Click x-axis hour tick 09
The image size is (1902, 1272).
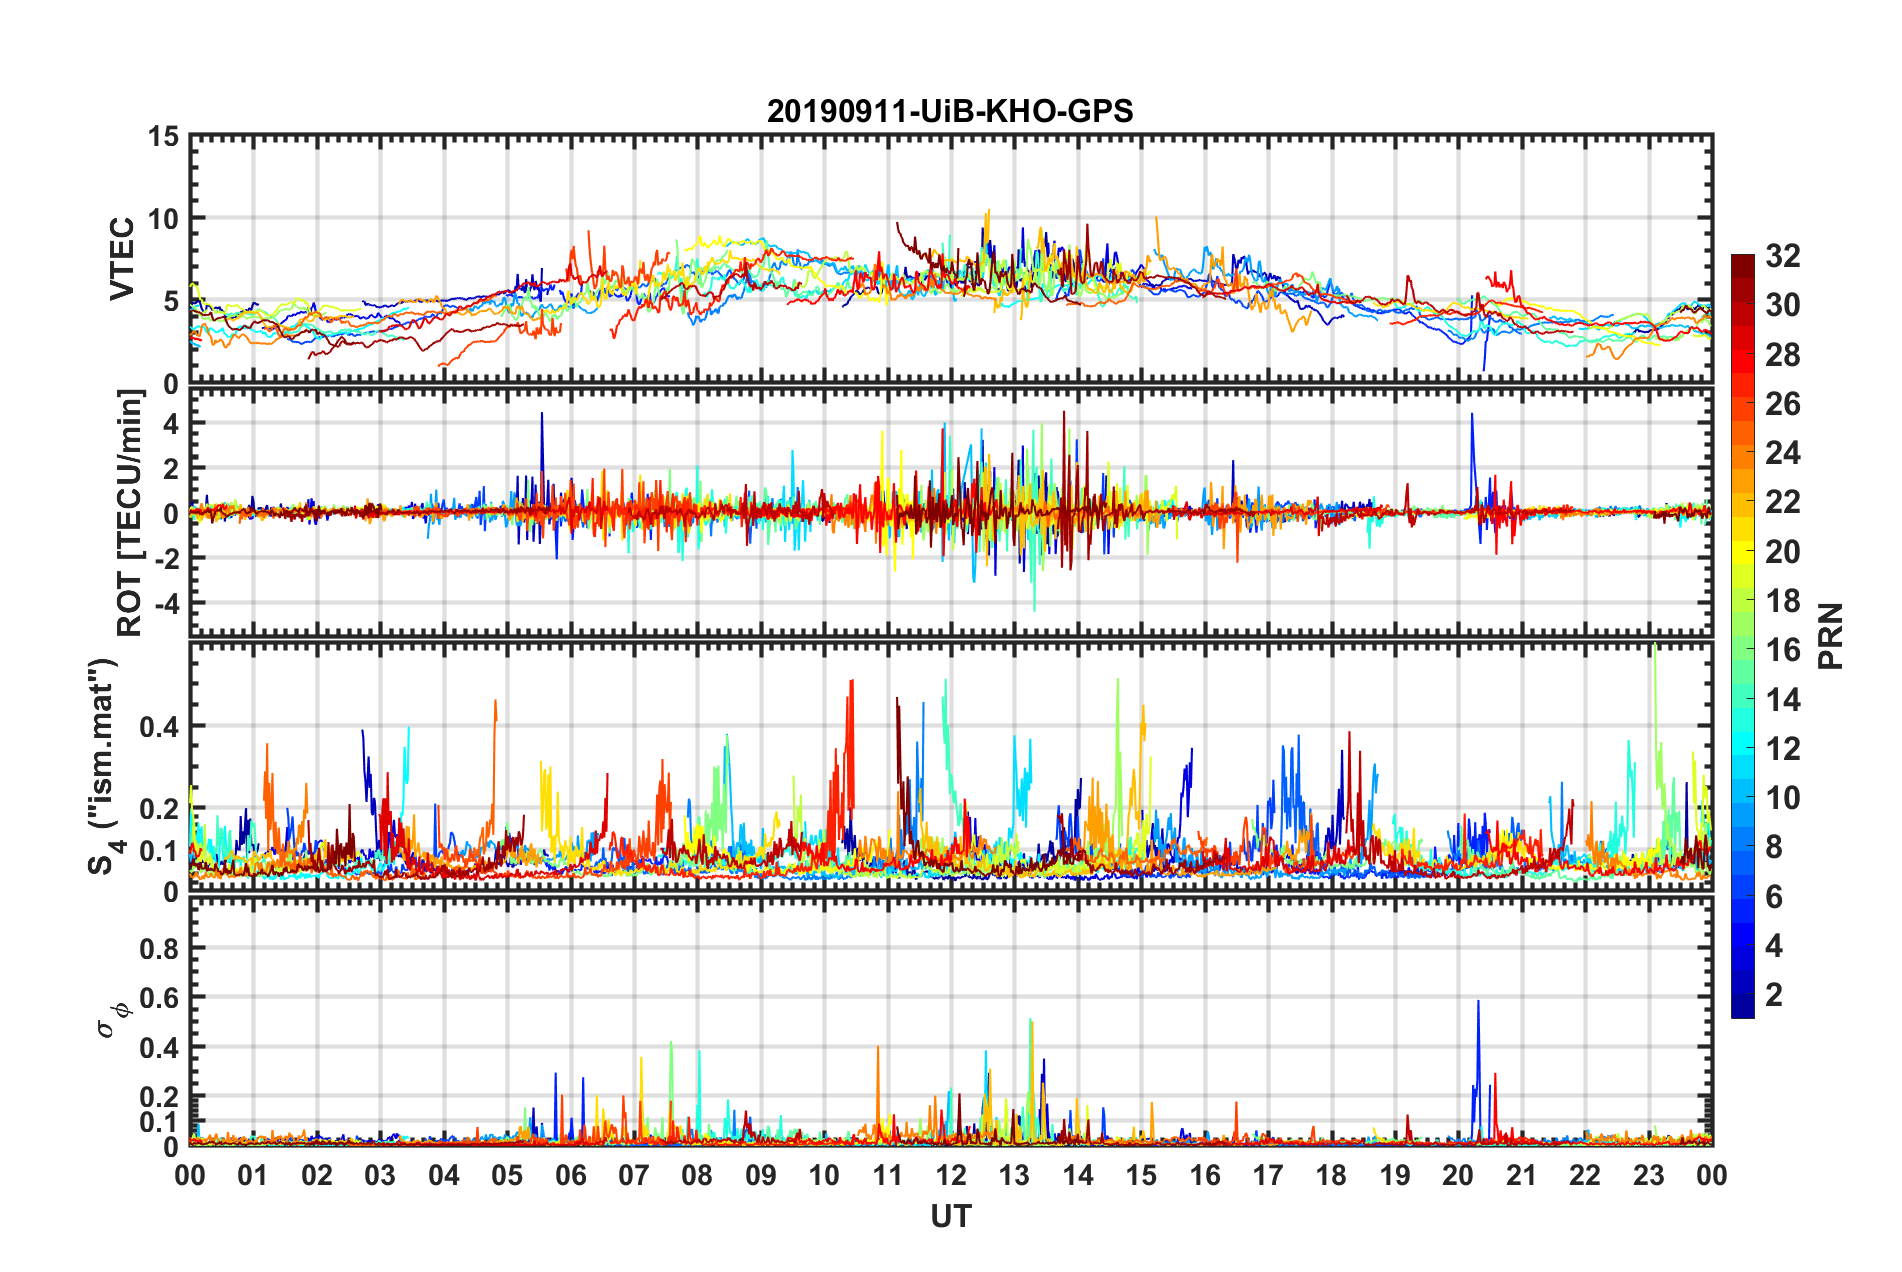click(761, 1175)
